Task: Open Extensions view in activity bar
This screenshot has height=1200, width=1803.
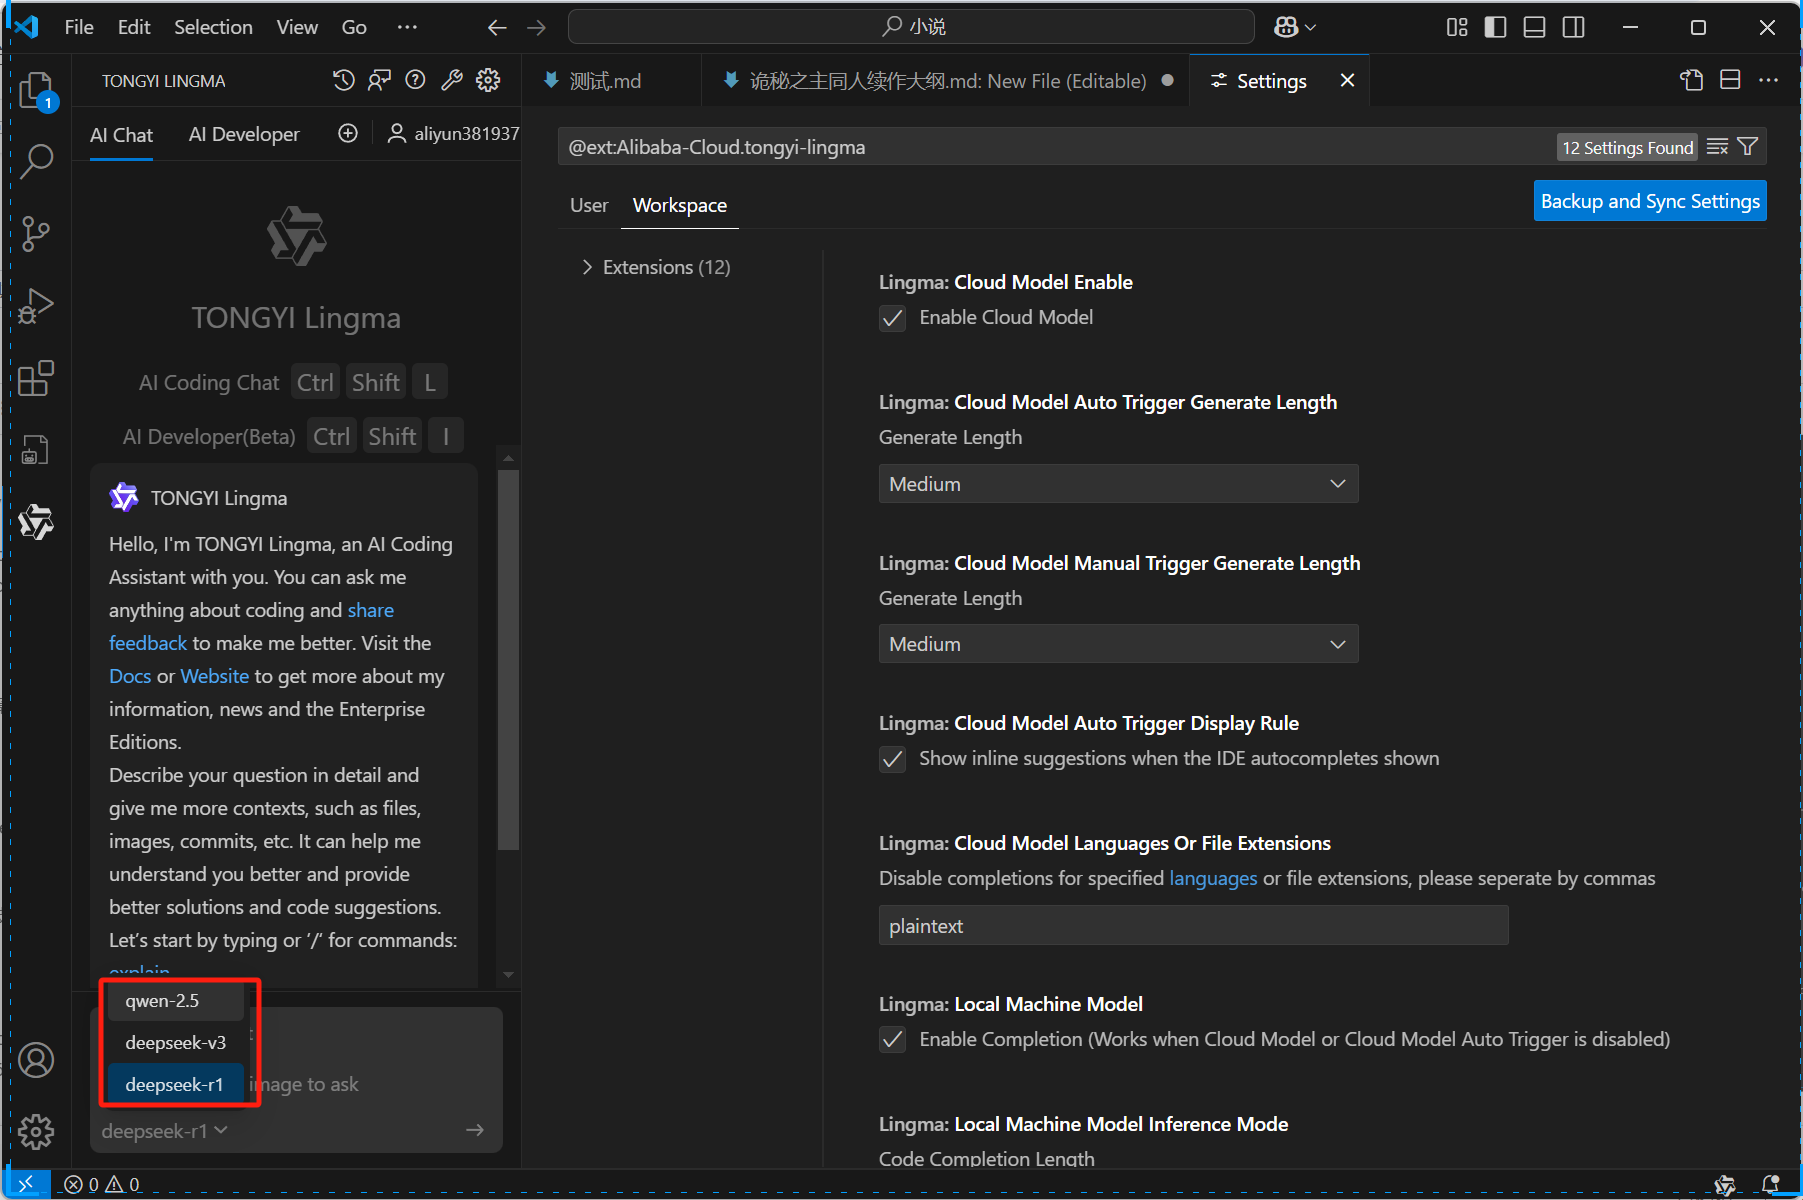Action: click(x=37, y=378)
